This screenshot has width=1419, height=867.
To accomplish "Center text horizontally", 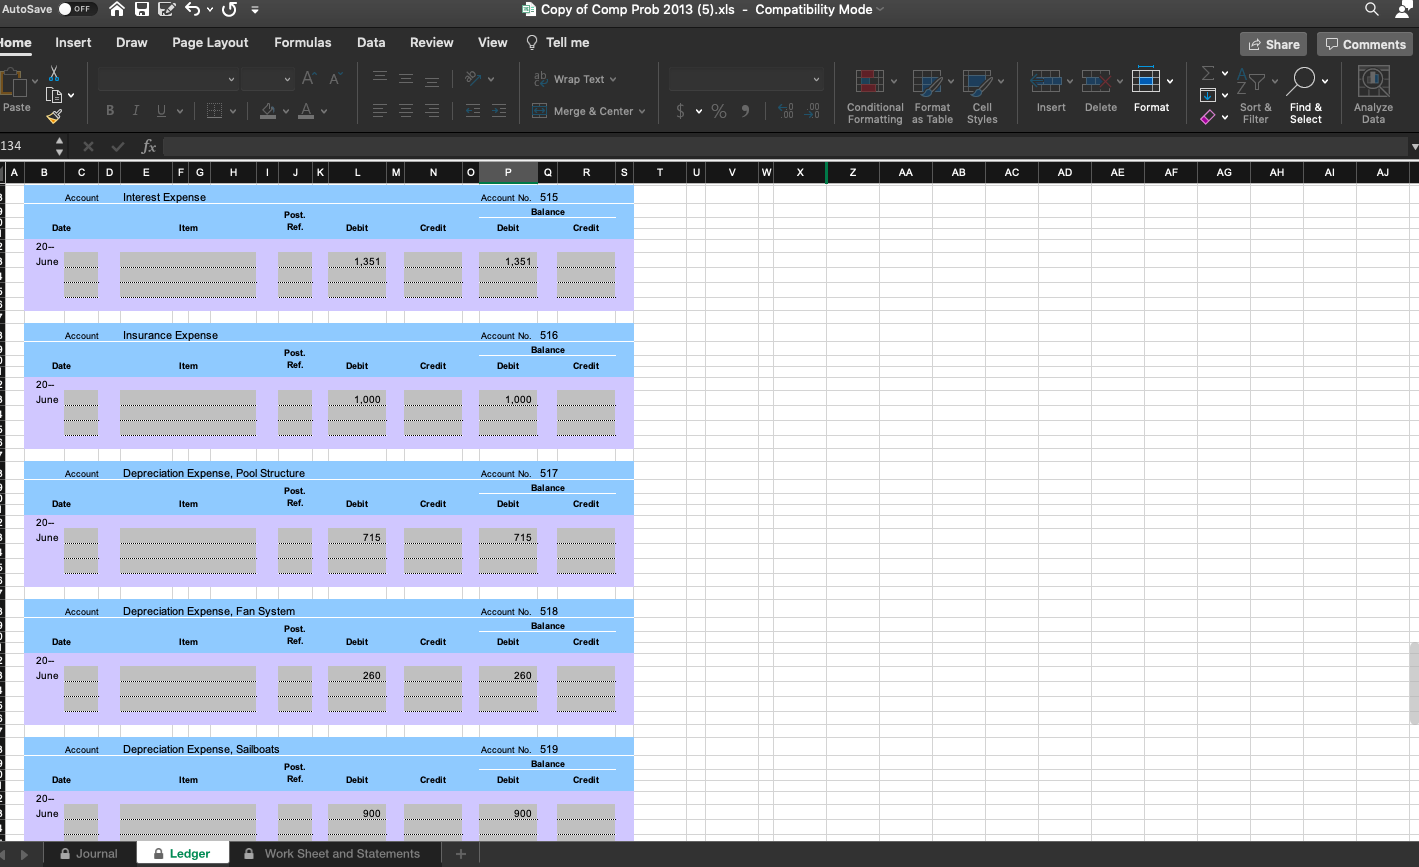I will (x=405, y=111).
